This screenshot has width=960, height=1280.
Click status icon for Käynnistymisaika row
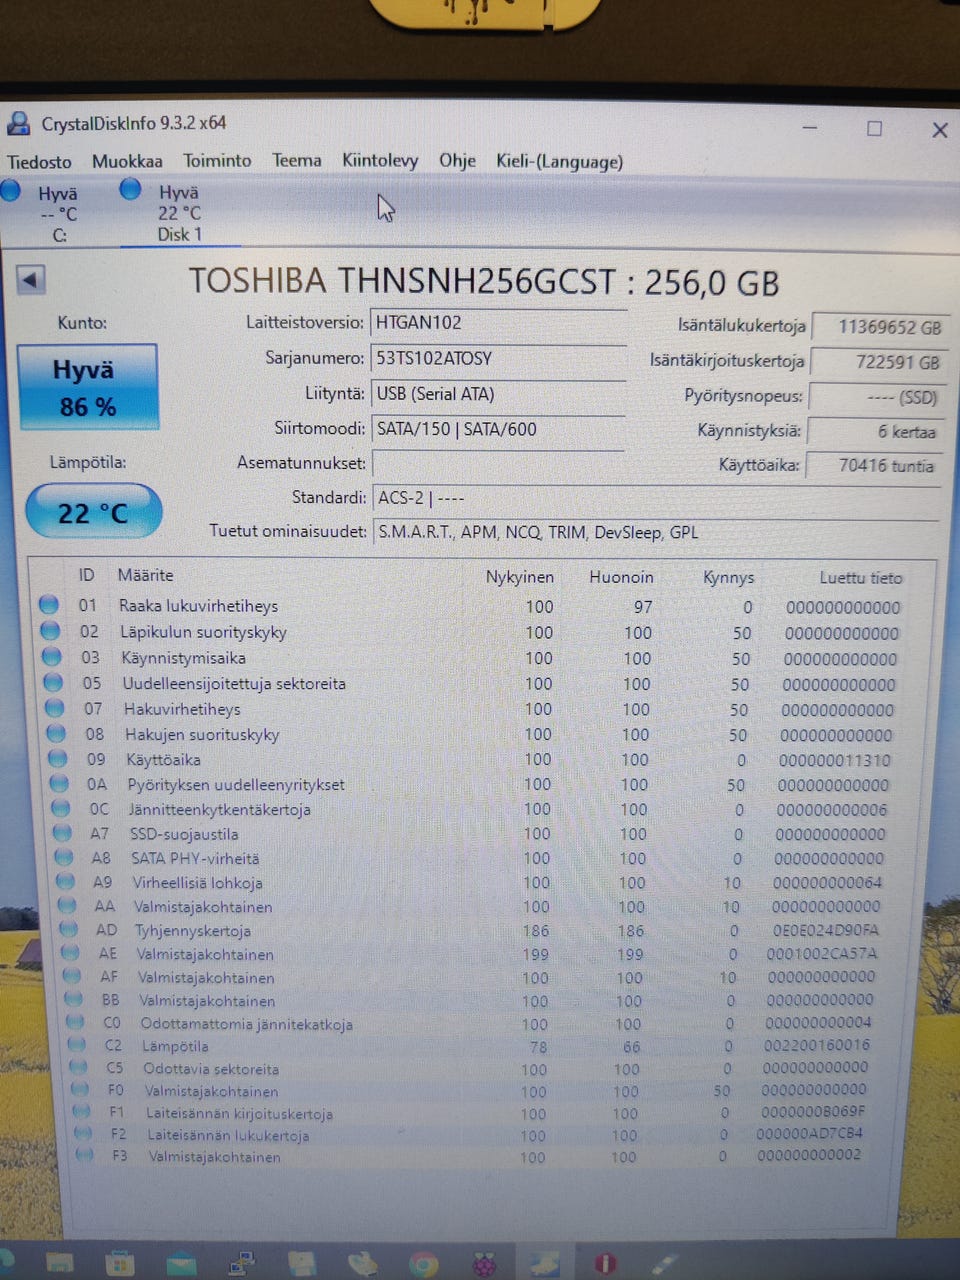coord(52,657)
